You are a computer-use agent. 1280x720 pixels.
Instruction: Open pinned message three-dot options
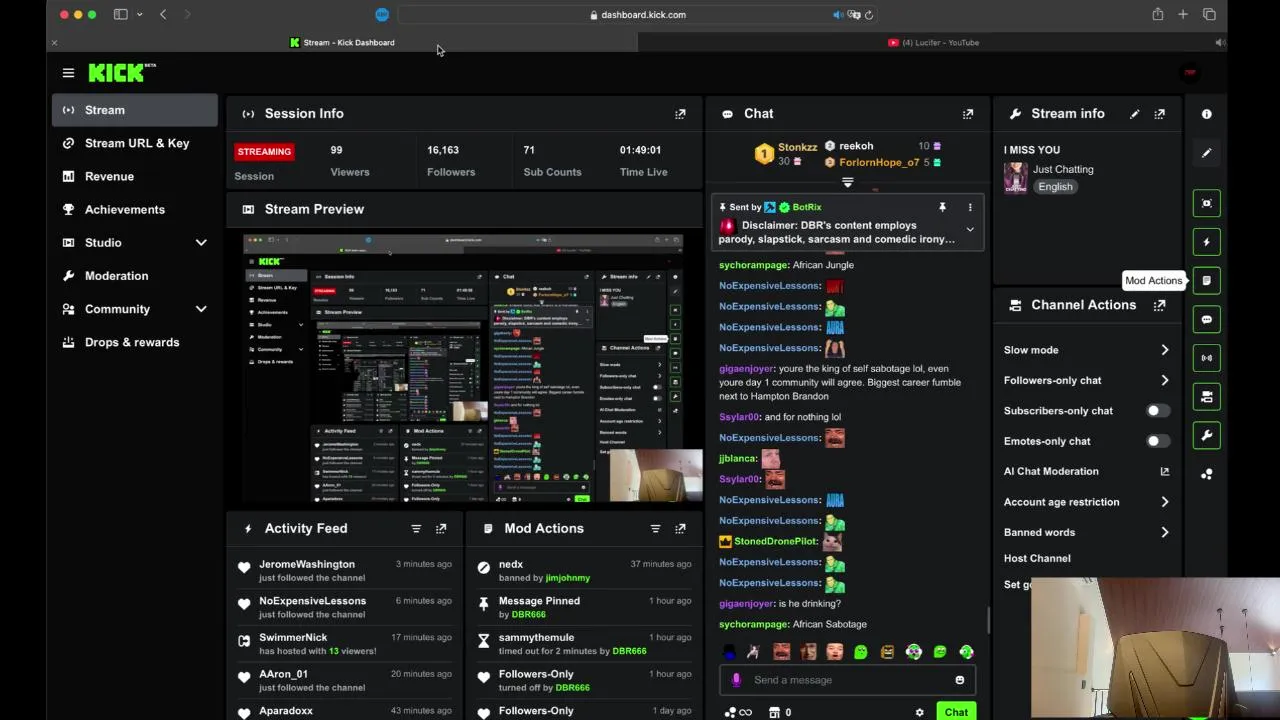[x=970, y=207]
